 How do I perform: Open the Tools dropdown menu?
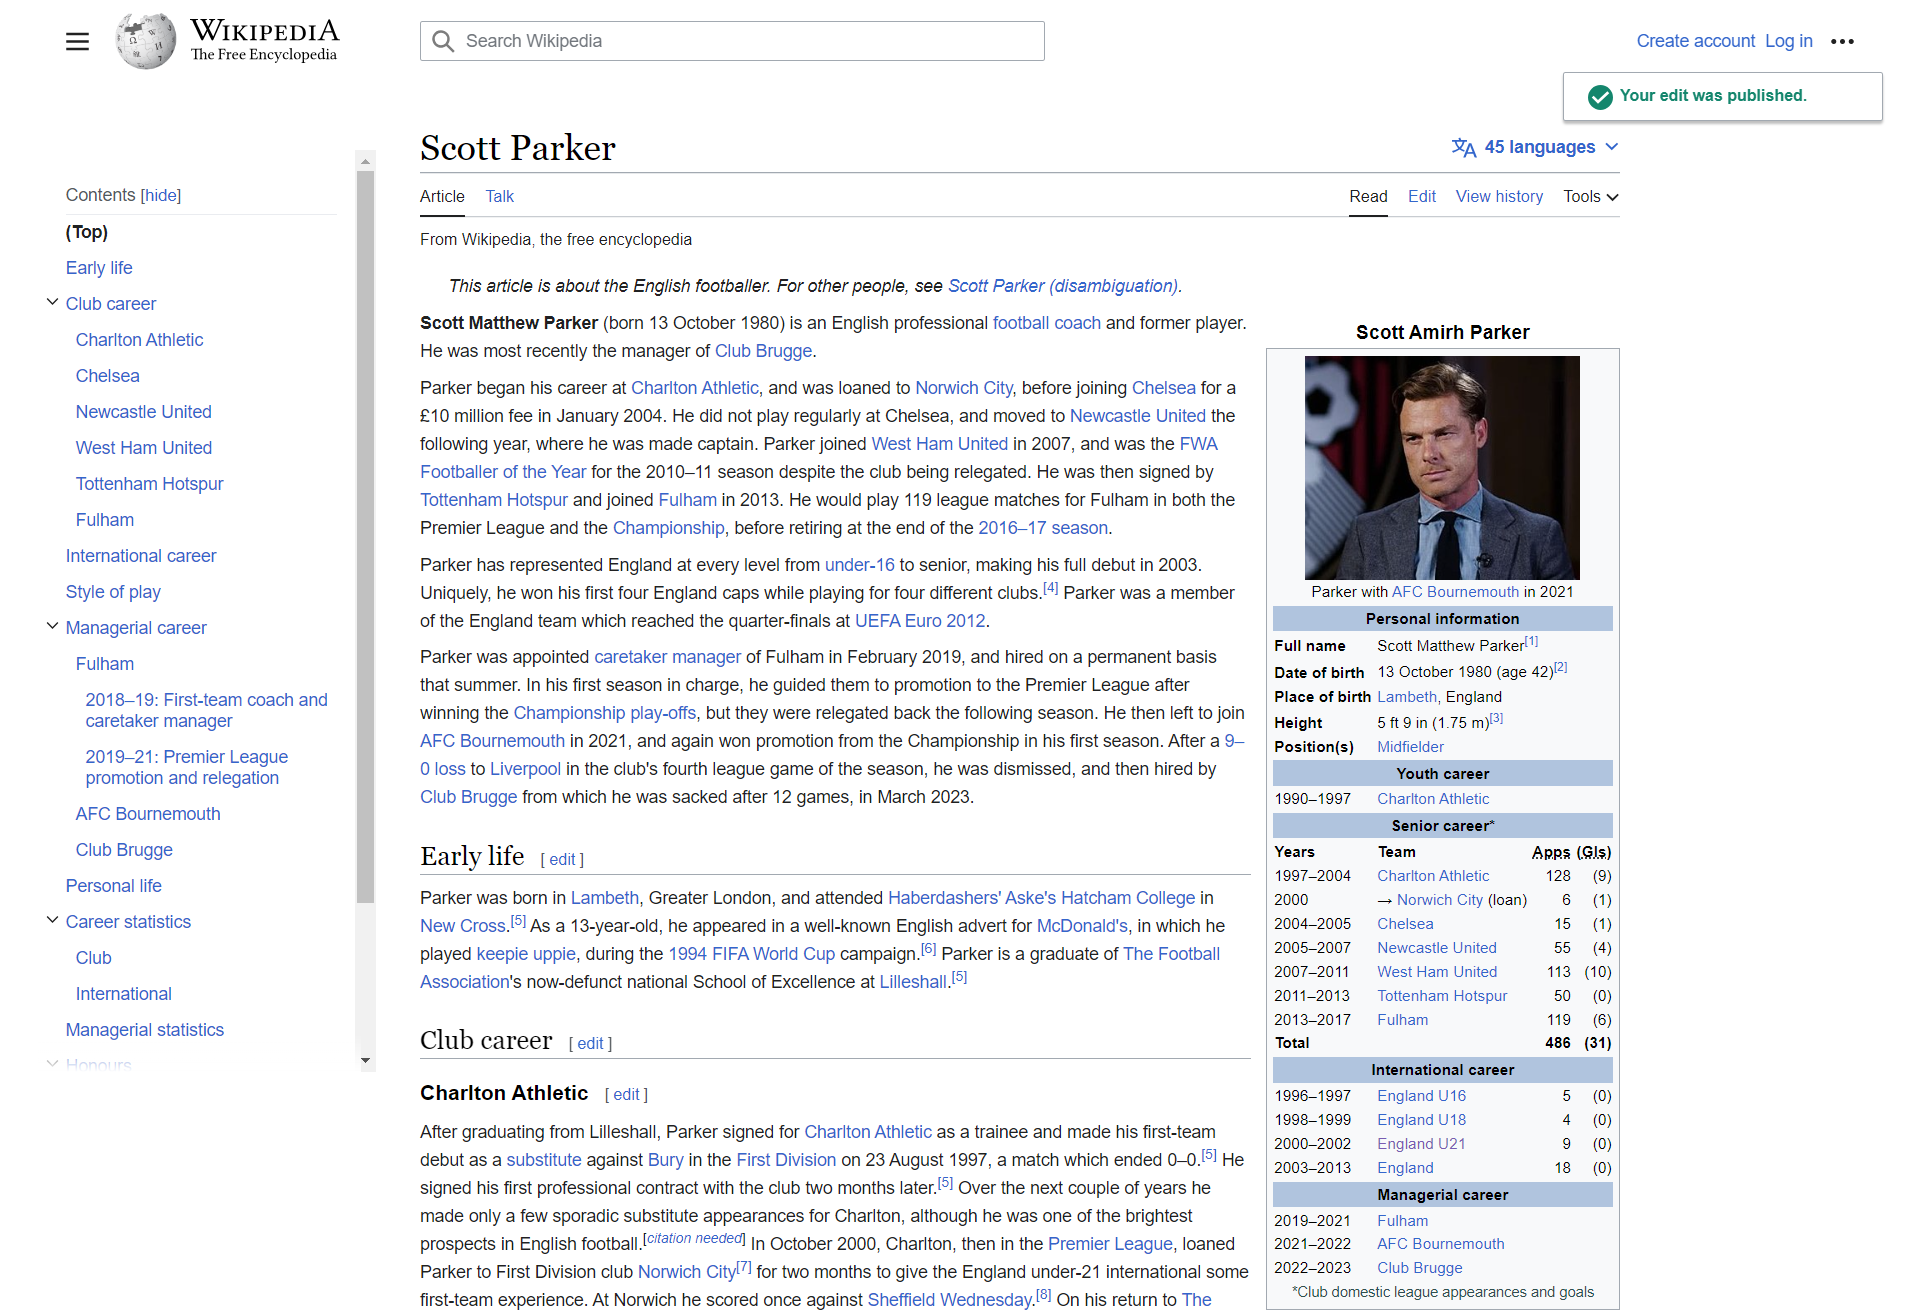[1591, 196]
